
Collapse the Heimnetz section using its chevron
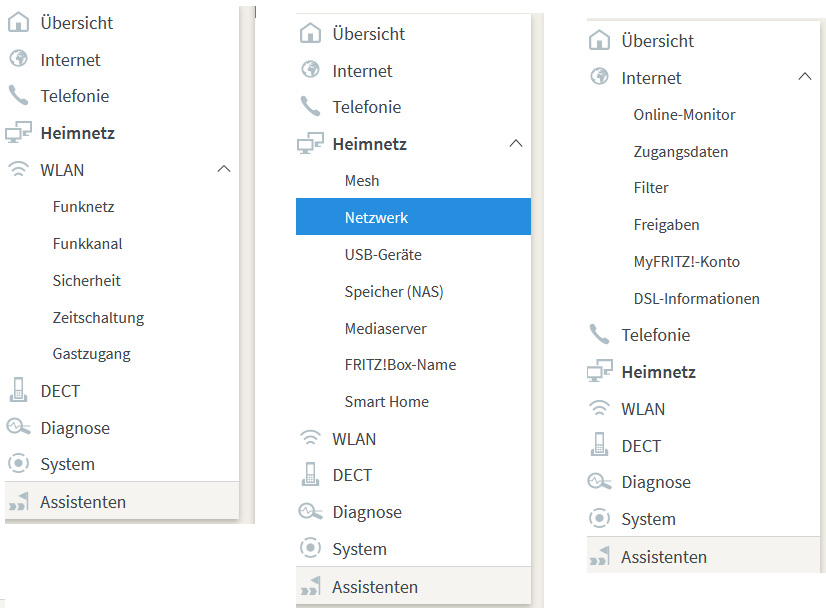pyautogui.click(x=516, y=144)
